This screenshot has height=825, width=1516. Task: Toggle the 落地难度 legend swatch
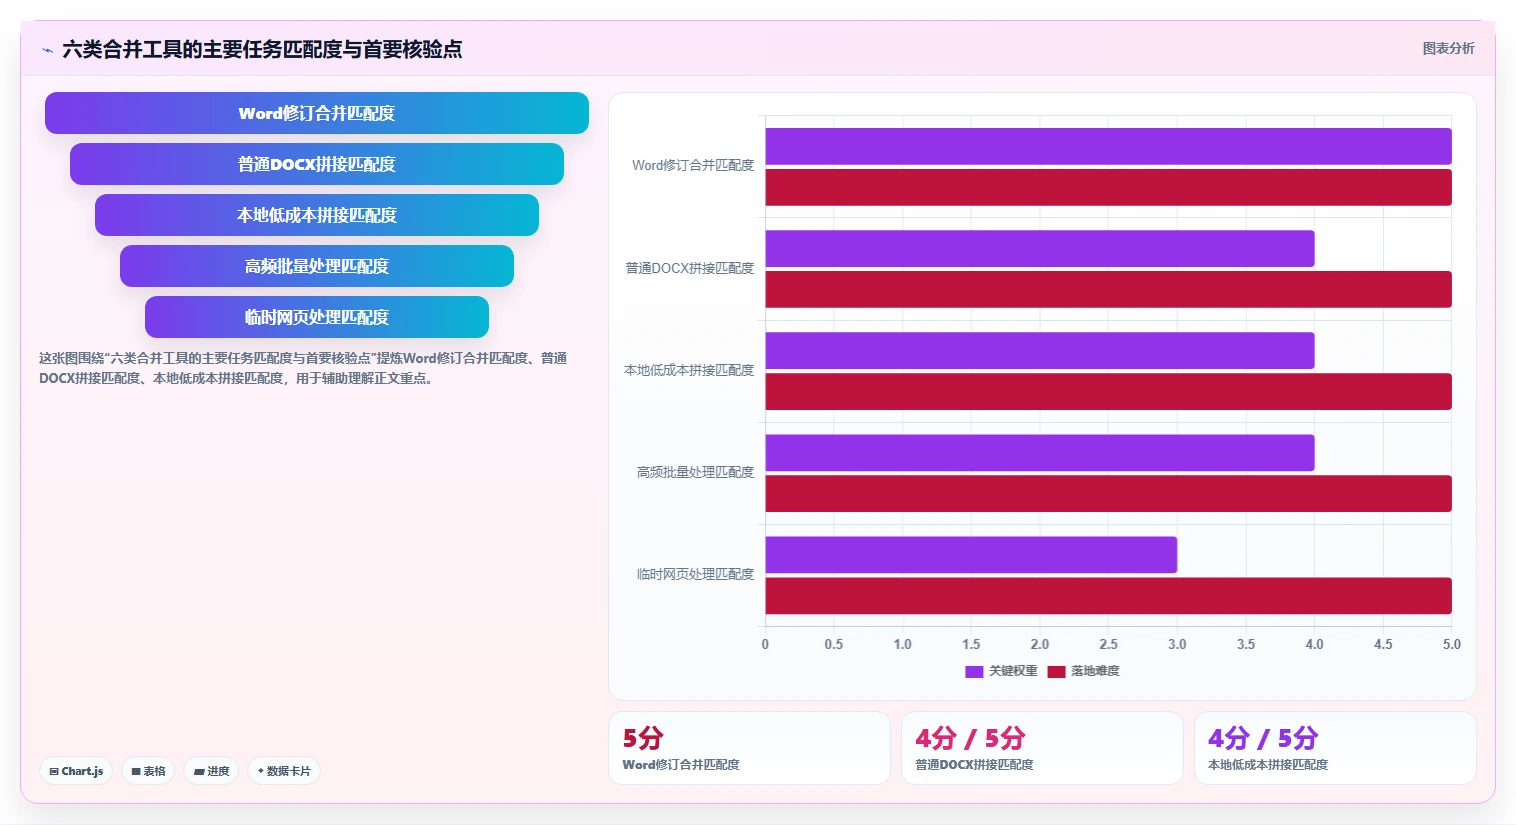tap(1056, 672)
